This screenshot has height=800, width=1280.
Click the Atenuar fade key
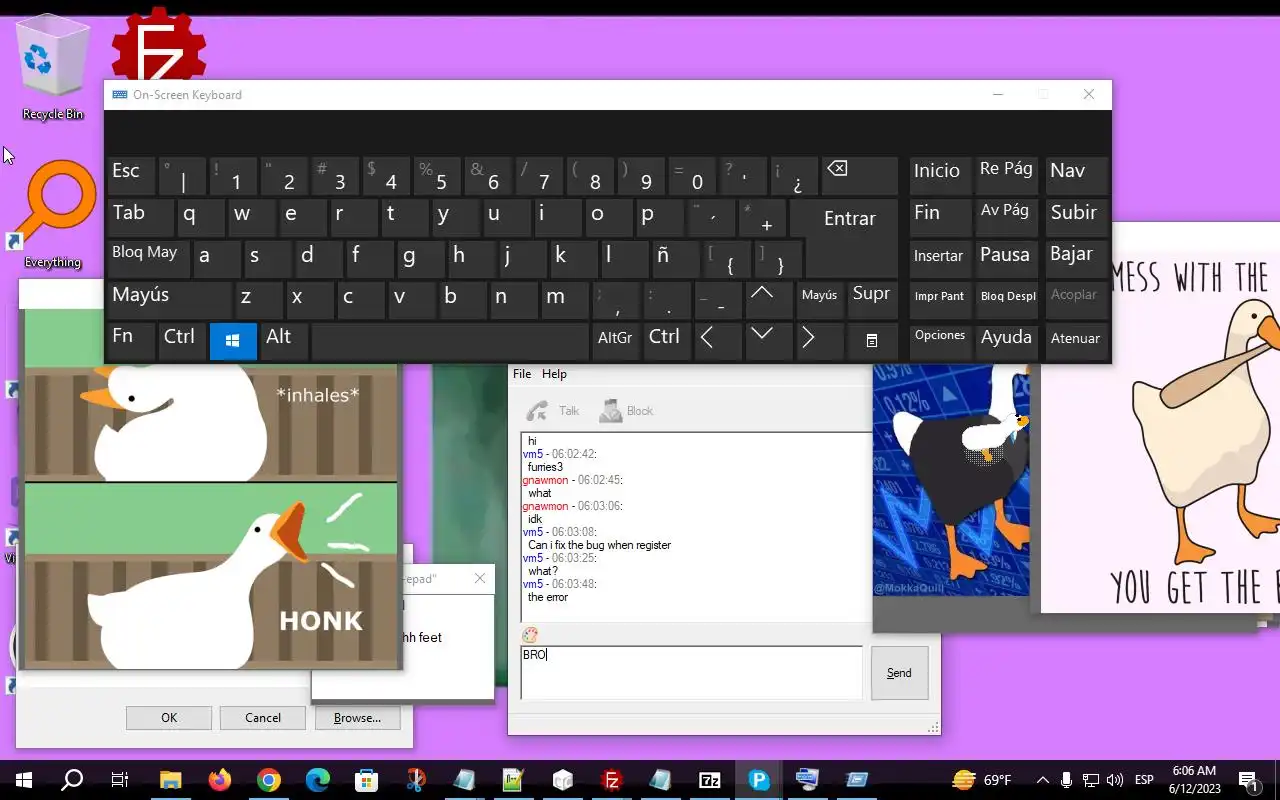[x=1076, y=340]
